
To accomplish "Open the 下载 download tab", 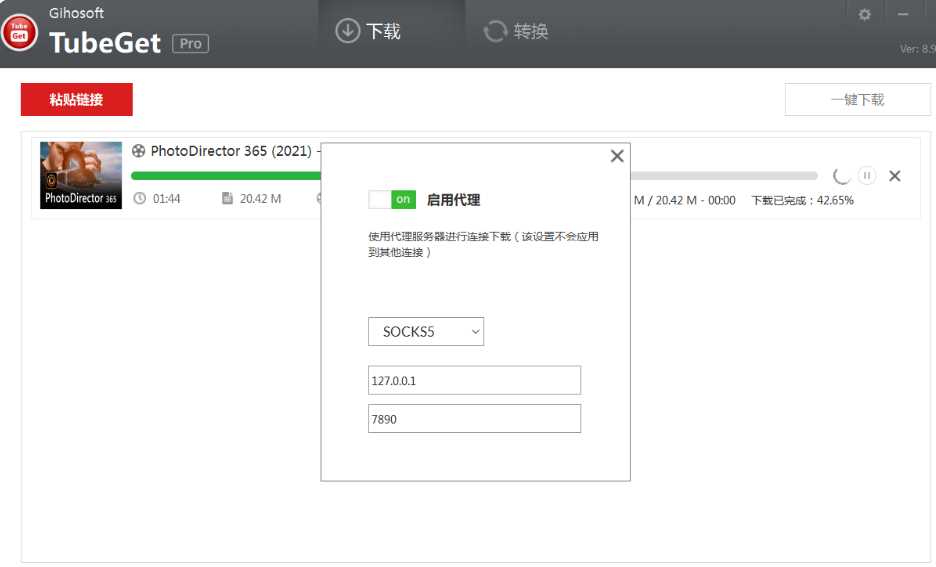I will coord(368,31).
